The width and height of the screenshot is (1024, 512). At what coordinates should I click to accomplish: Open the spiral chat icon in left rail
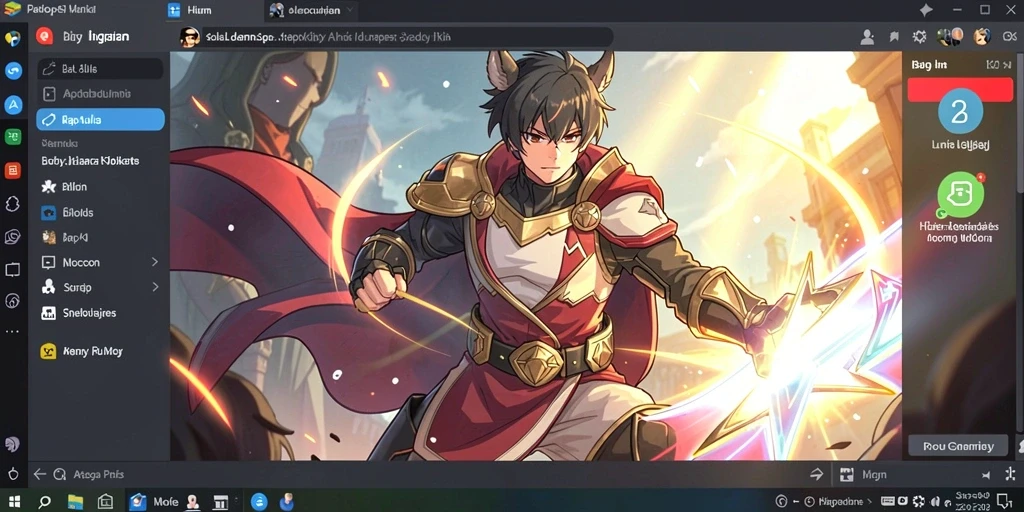(x=12, y=237)
